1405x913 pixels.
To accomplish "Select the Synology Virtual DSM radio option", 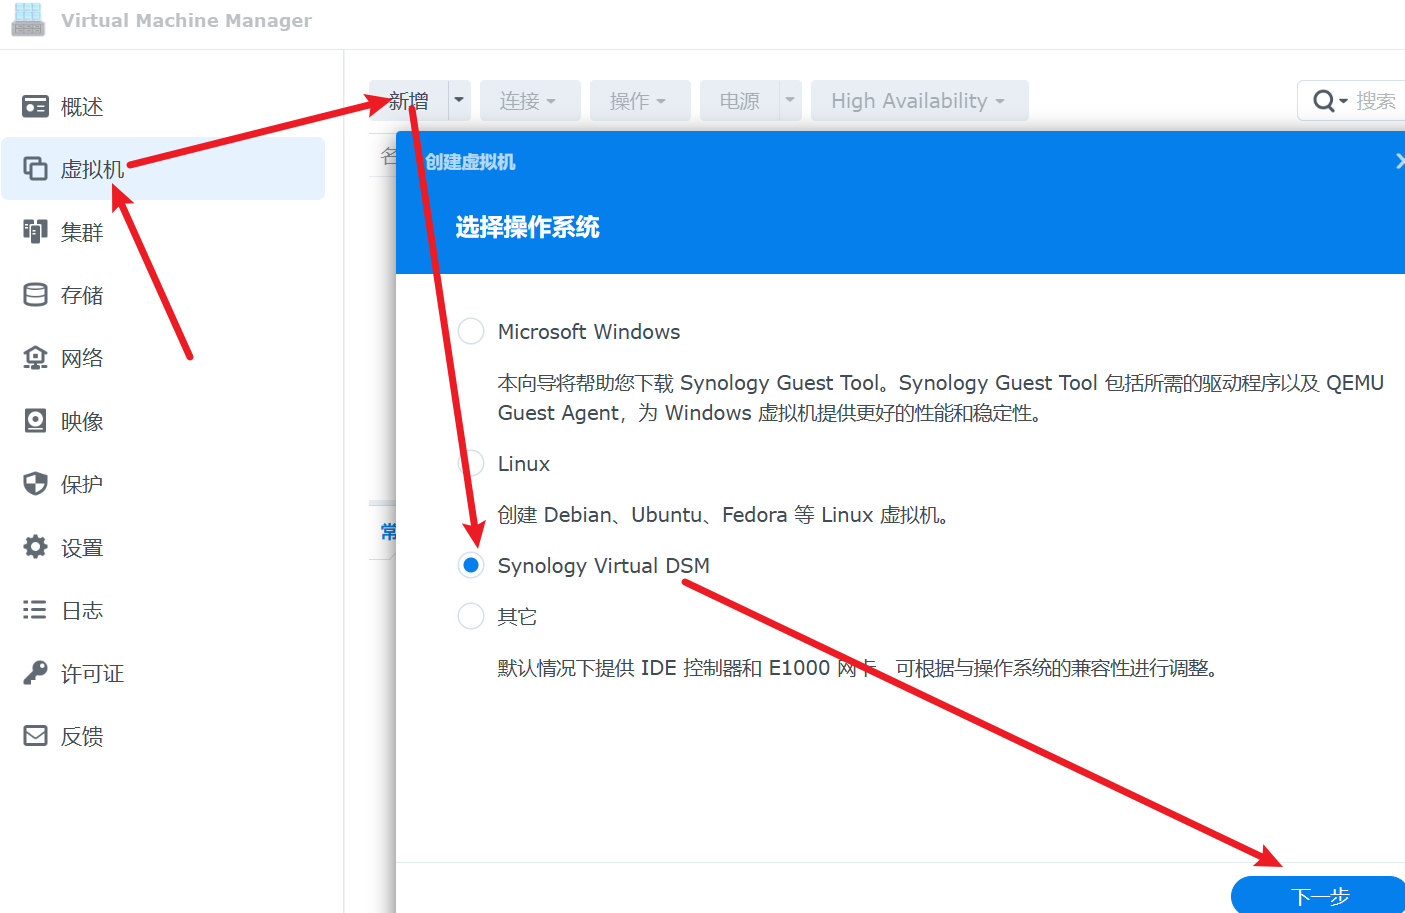I will click(471, 565).
